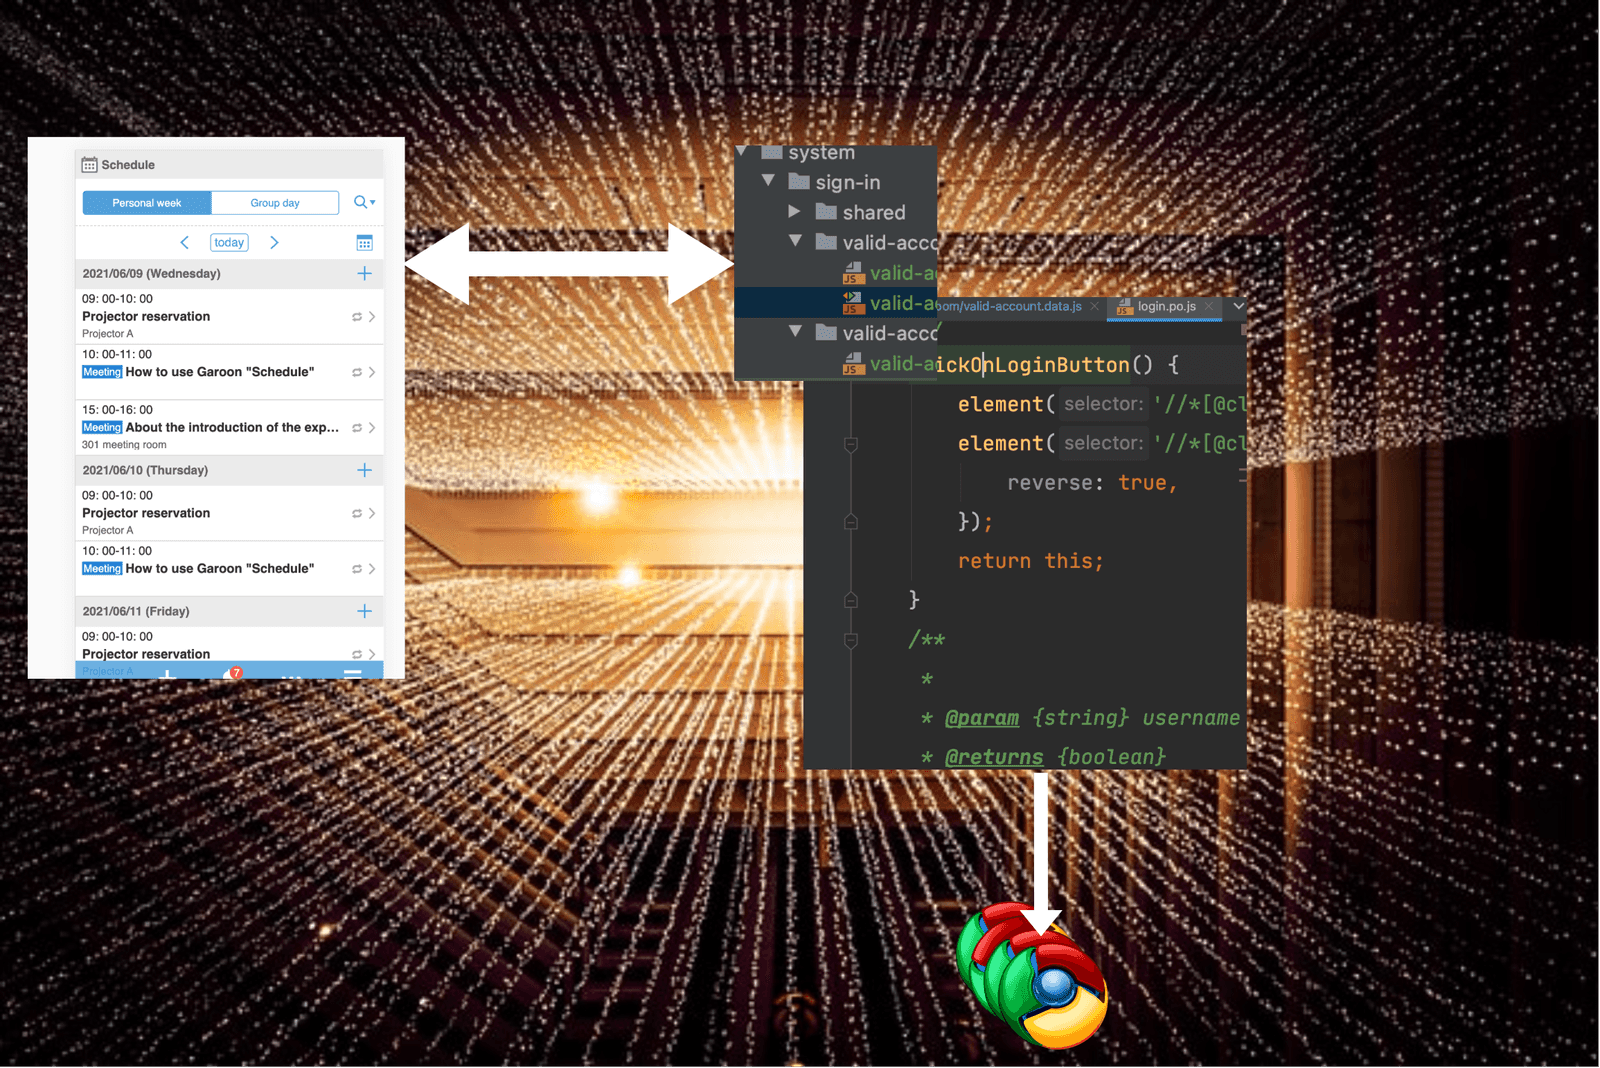1600x1068 pixels.
Task: Click the JS file icon on login.po.js tab
Action: pos(1123,307)
